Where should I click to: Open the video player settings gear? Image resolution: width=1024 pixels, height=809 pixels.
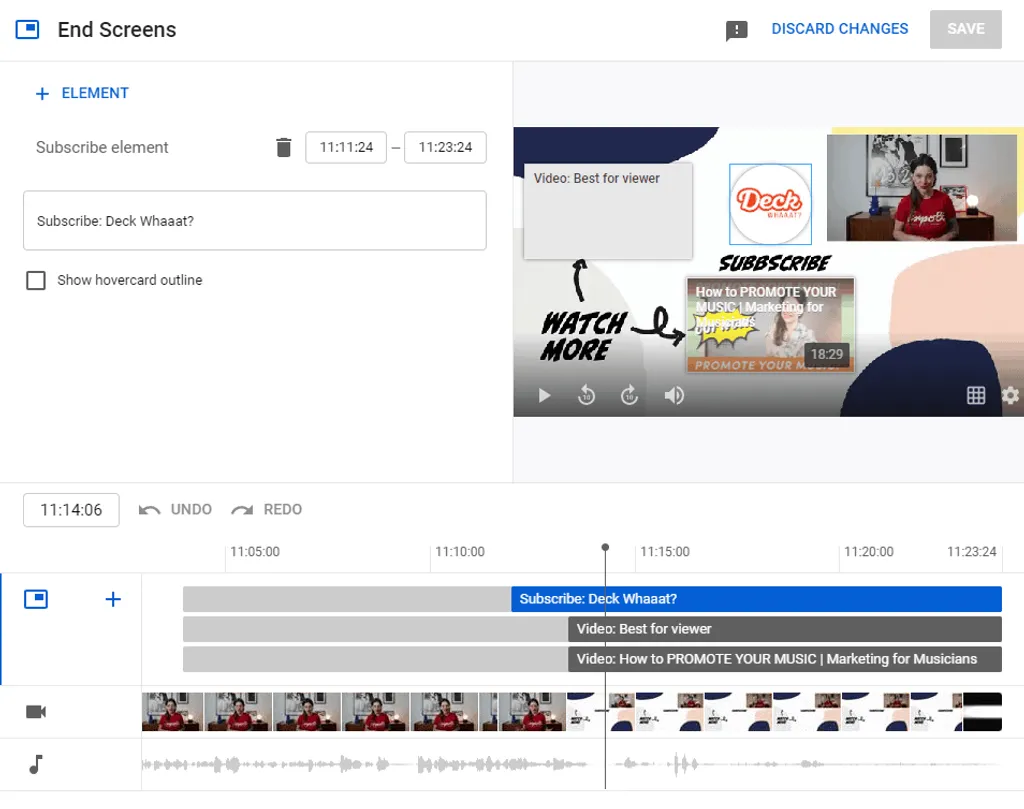point(1010,395)
